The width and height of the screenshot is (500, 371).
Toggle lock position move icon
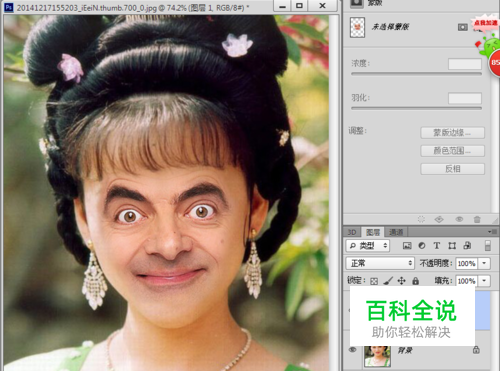[402, 281]
